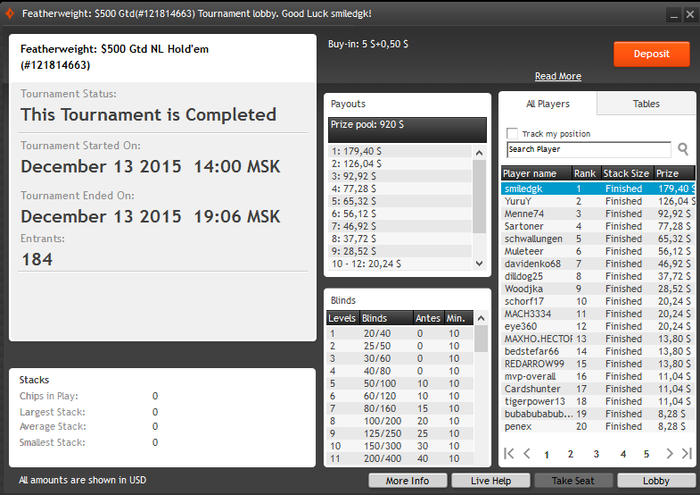Go to previous page of players
Viewport: 700px width, 495px height.
click(527, 453)
